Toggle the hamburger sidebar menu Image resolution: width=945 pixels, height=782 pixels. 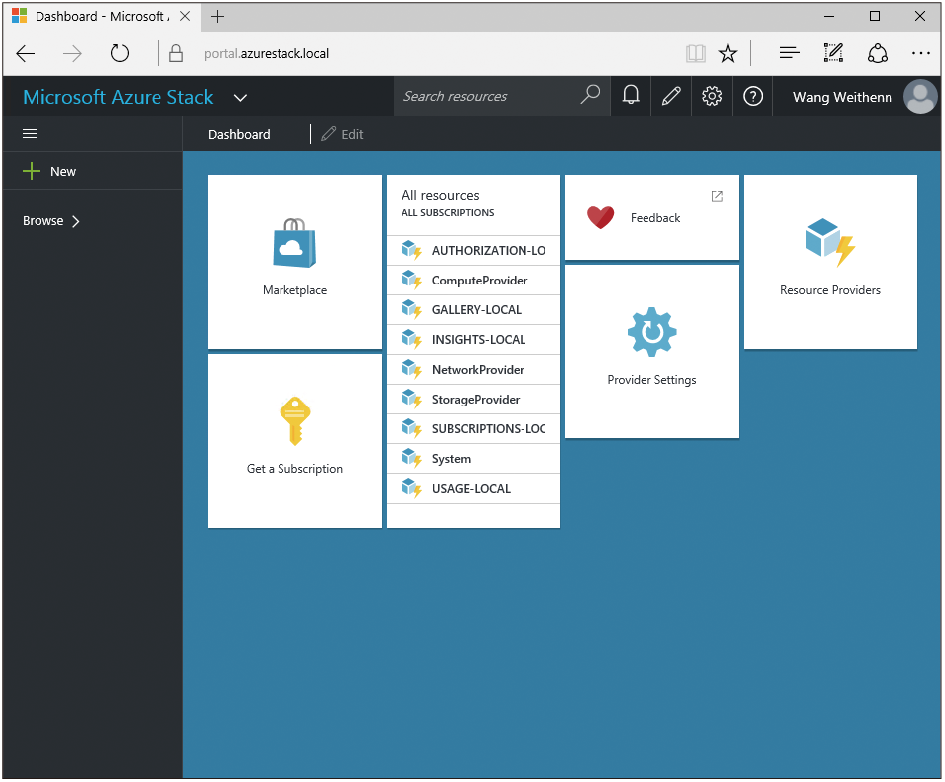(30, 134)
